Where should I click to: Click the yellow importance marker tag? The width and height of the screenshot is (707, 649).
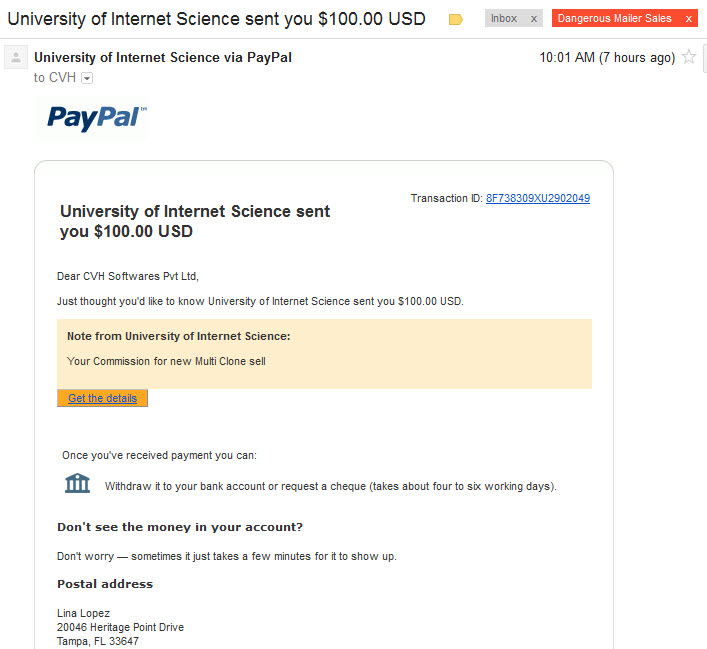[x=456, y=19]
